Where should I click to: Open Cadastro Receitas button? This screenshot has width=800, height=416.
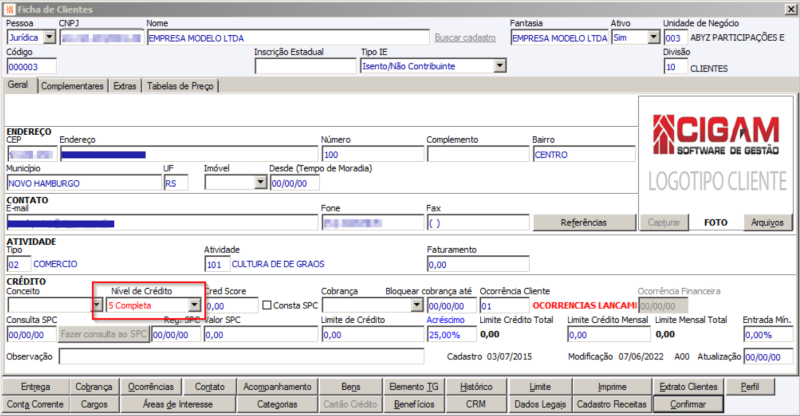(x=612, y=404)
